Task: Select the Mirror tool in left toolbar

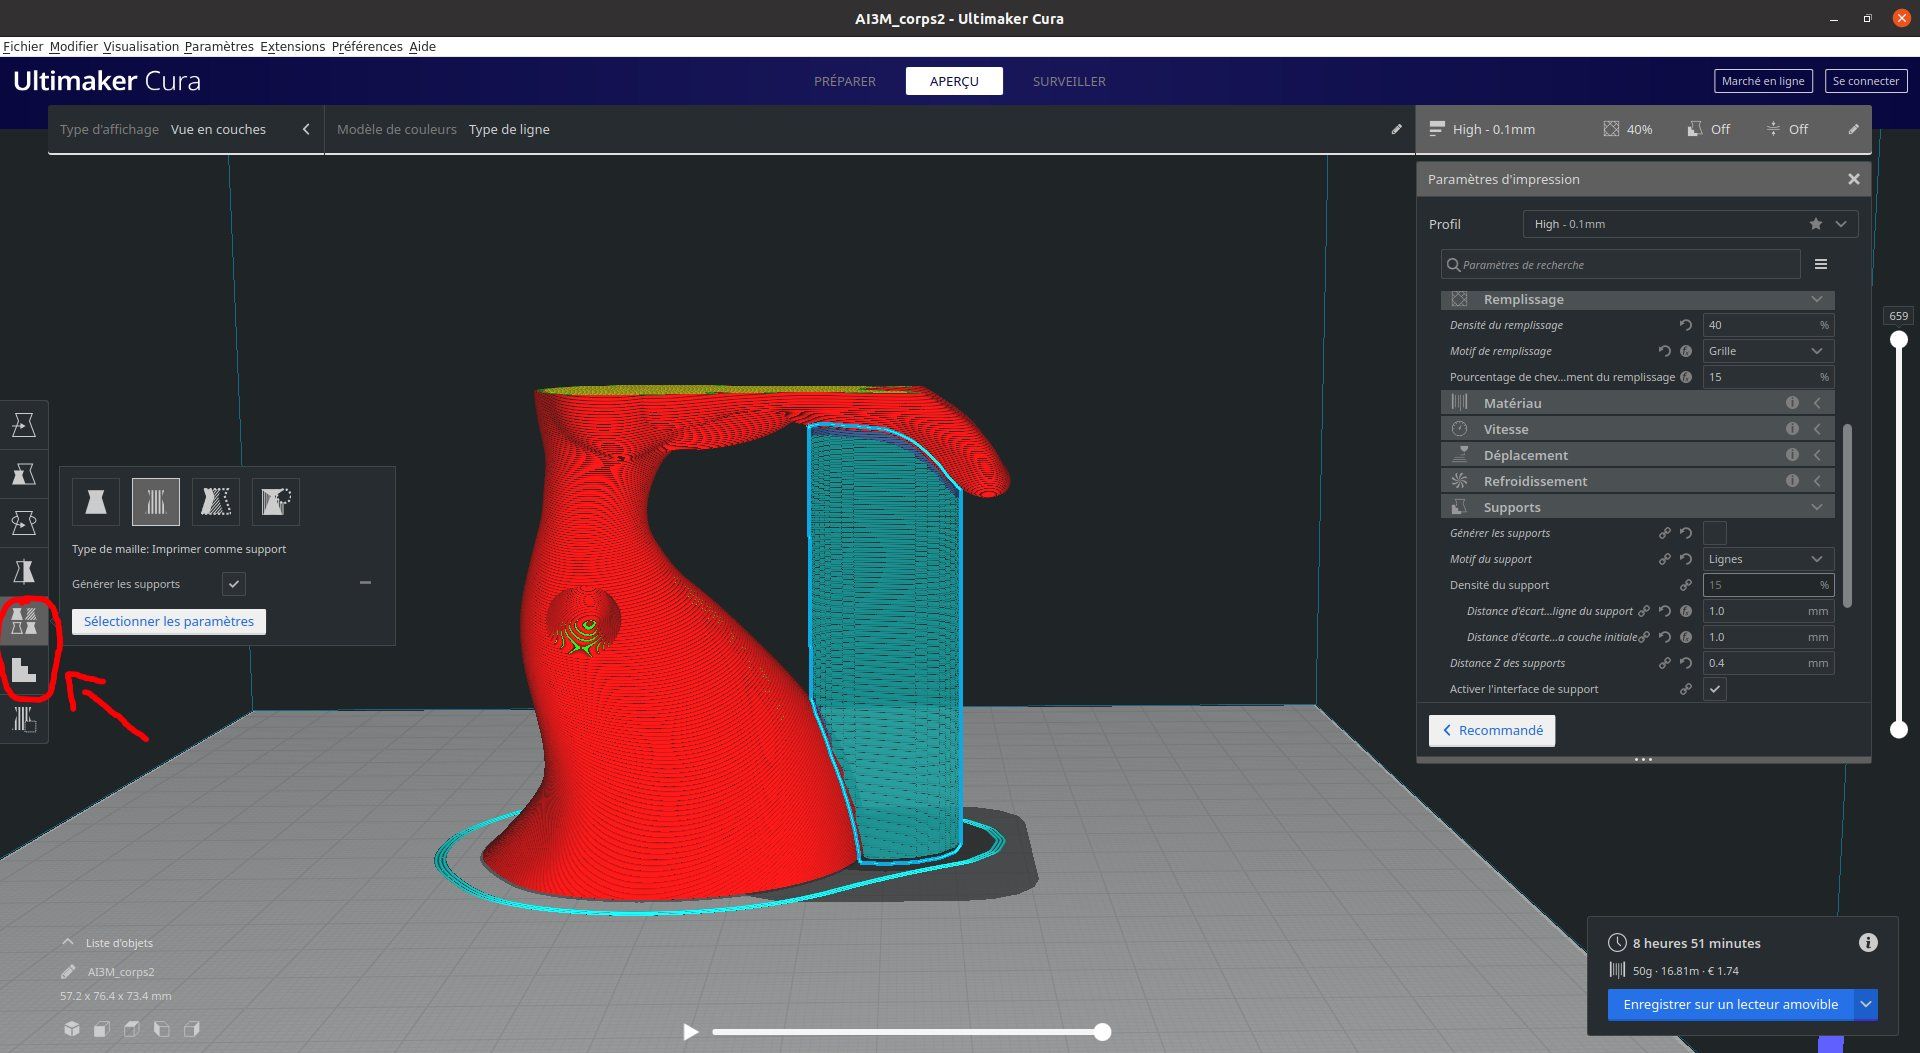Action: click(x=23, y=572)
